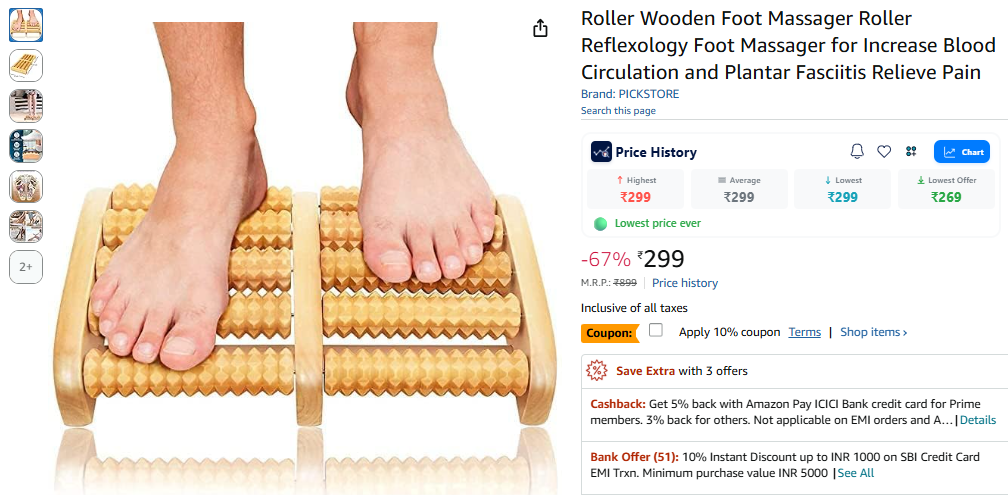Expand Bank Offer with See All
The width and height of the screenshot is (1008, 495).
[855, 473]
